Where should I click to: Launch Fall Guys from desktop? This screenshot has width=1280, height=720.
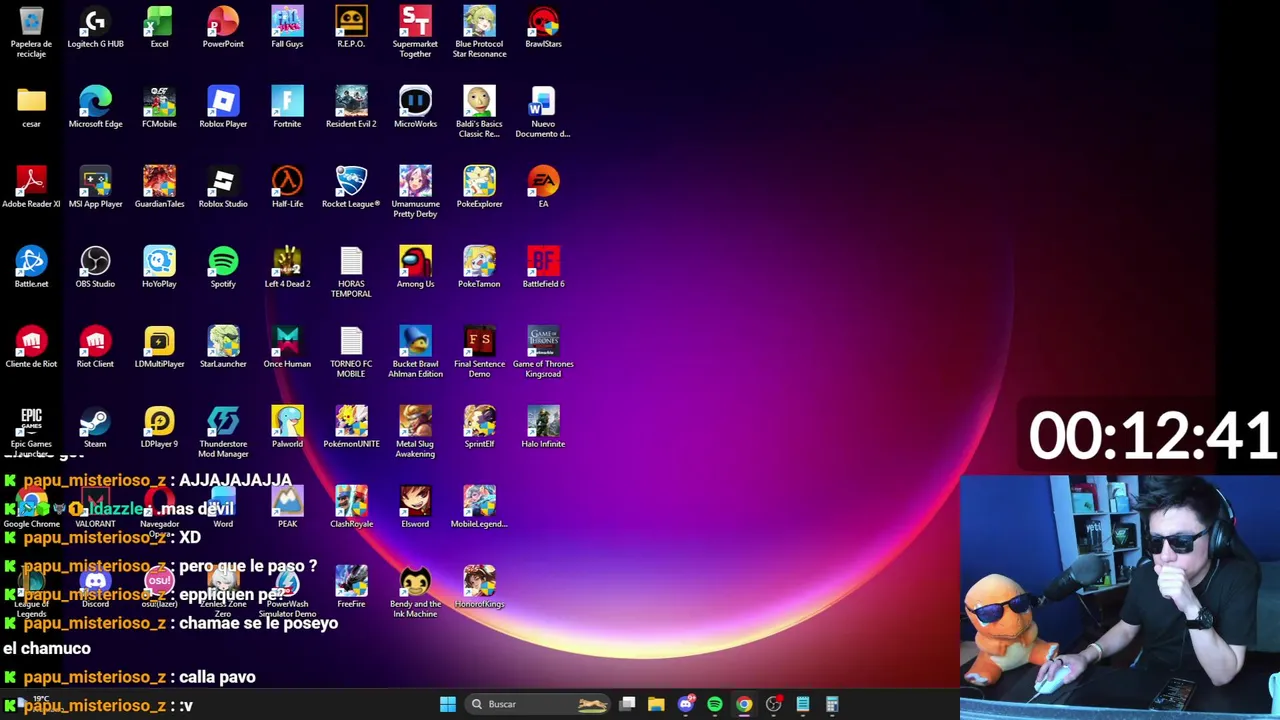tap(287, 28)
